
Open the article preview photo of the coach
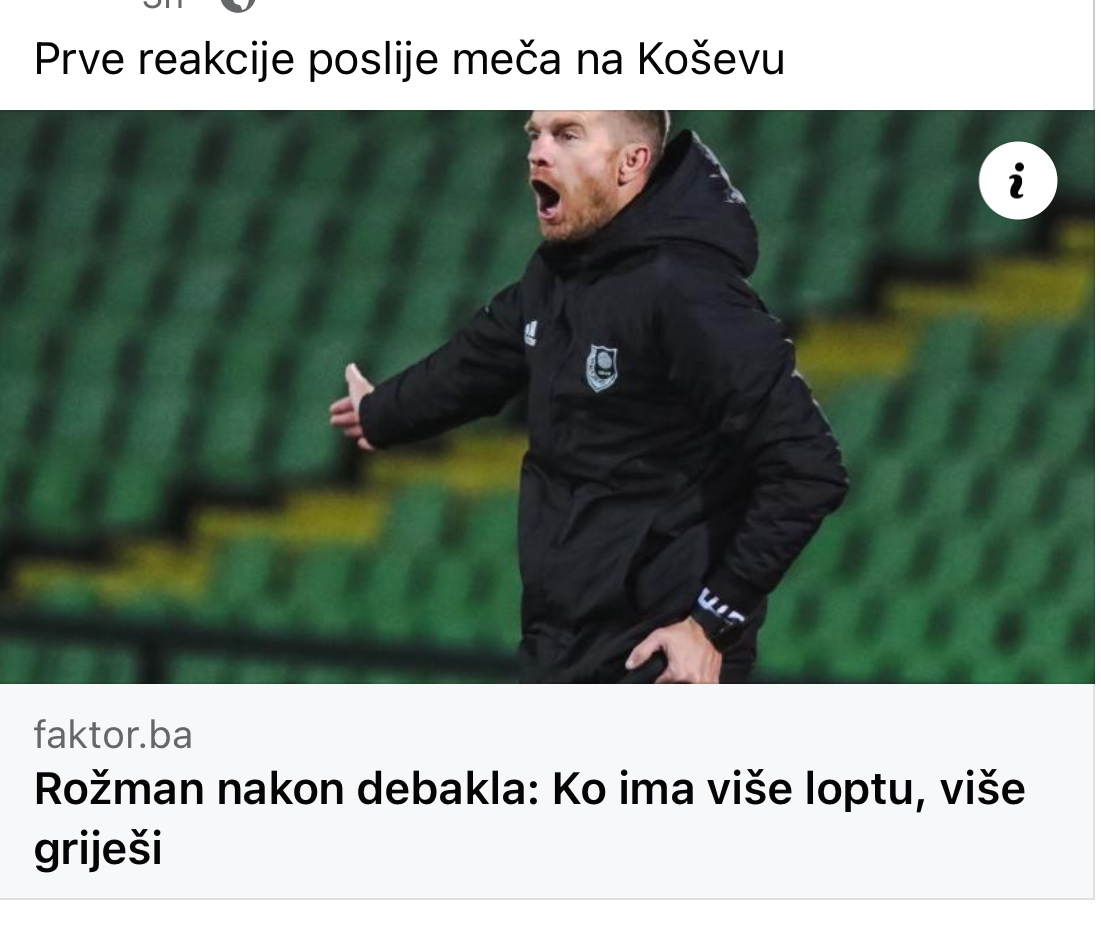point(547,397)
